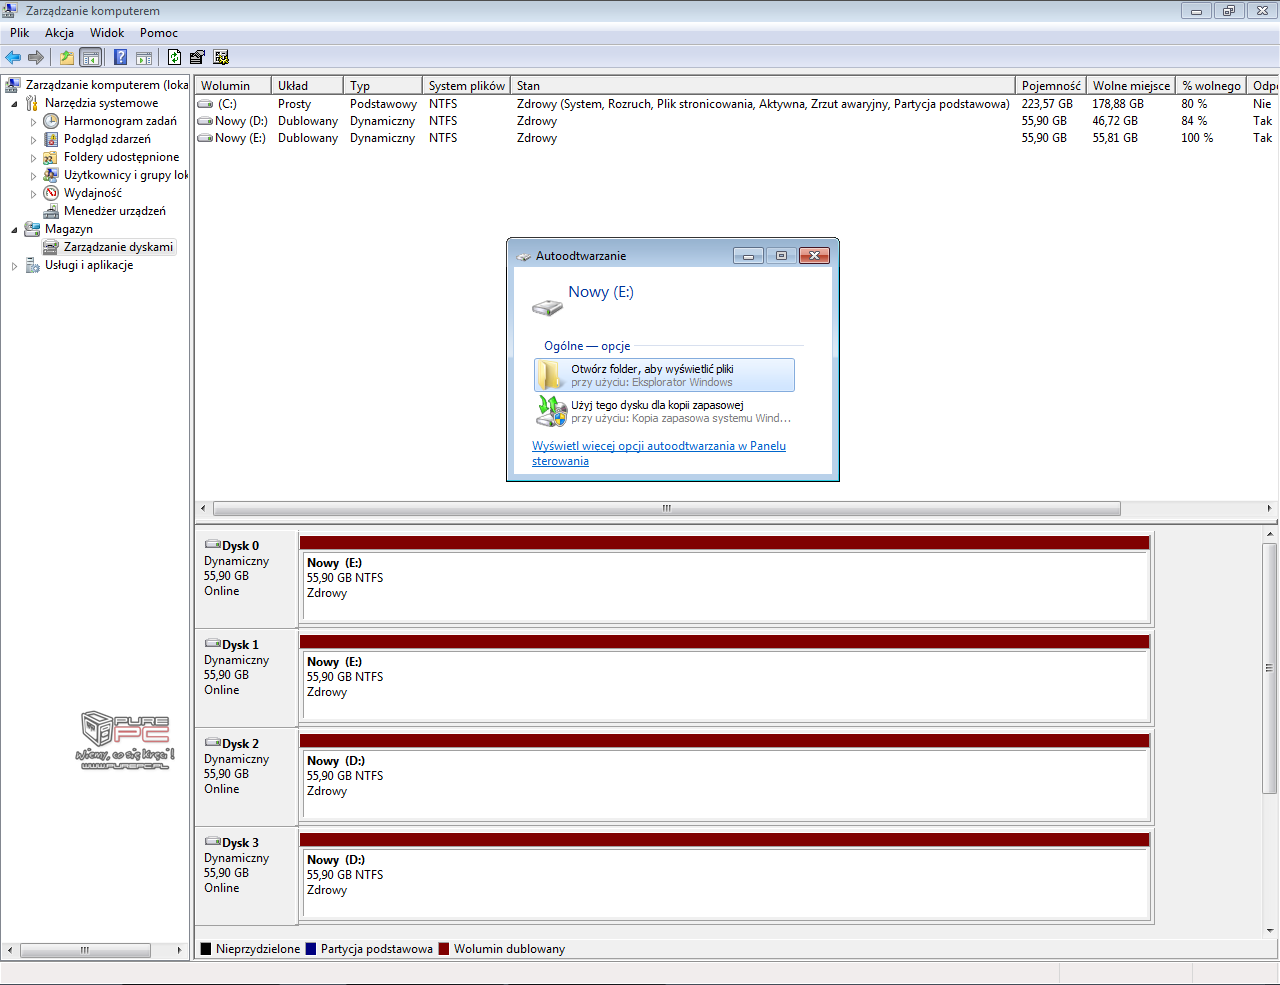Open the Widok menu
1280x985 pixels.
pos(107,33)
